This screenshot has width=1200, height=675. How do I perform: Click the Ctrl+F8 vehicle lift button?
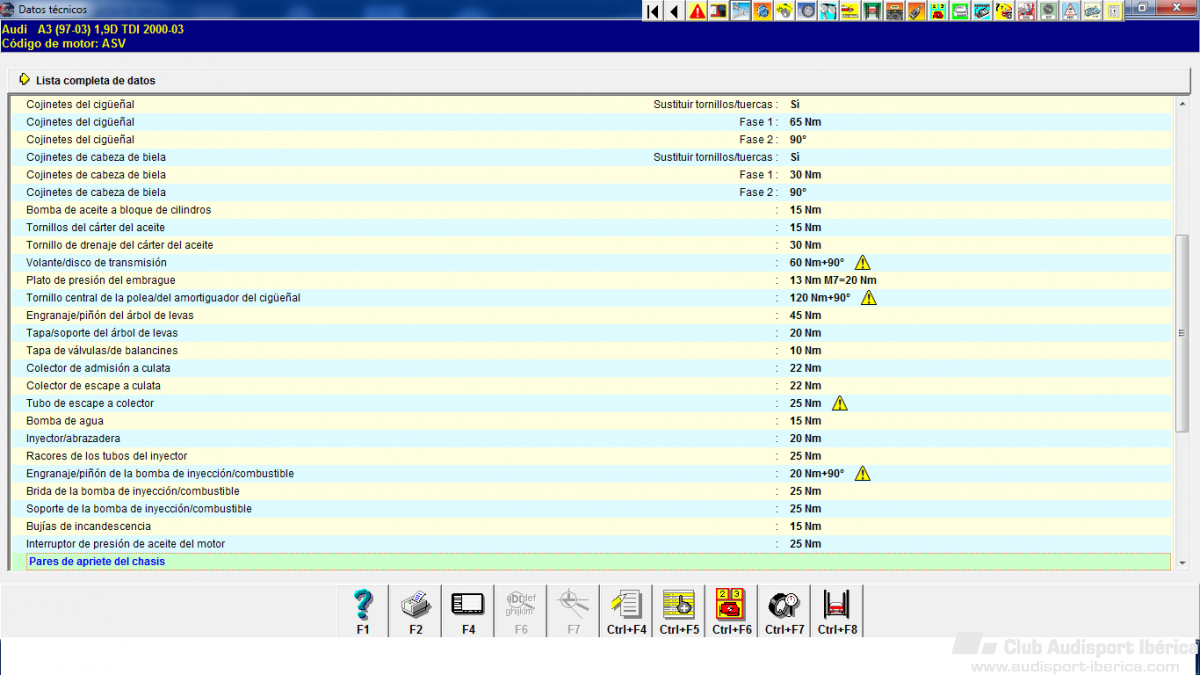(837, 611)
